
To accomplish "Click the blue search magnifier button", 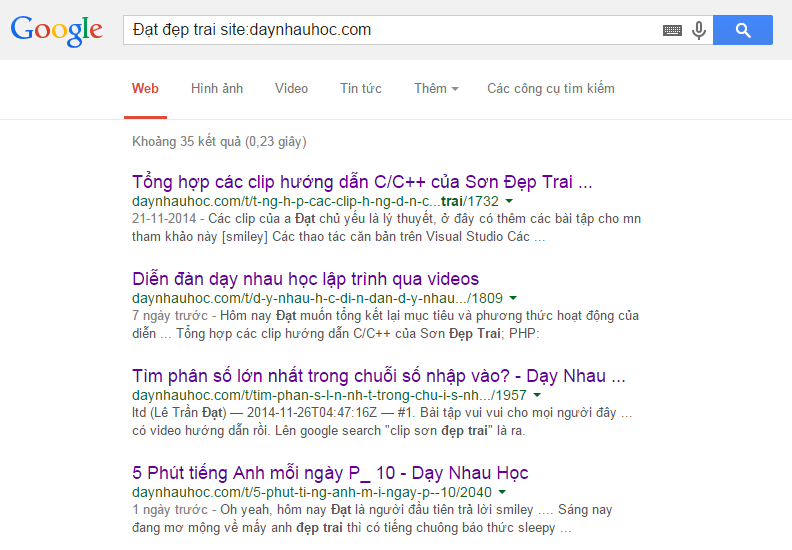I will click(x=742, y=30).
